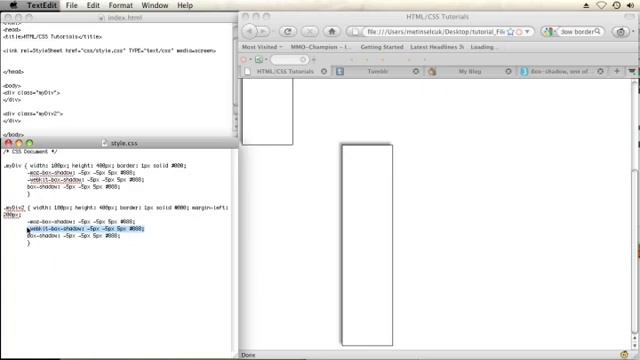Viewport: 640px width, 360px height.
Task: Close the Box-shadow tab
Action: (600, 71)
